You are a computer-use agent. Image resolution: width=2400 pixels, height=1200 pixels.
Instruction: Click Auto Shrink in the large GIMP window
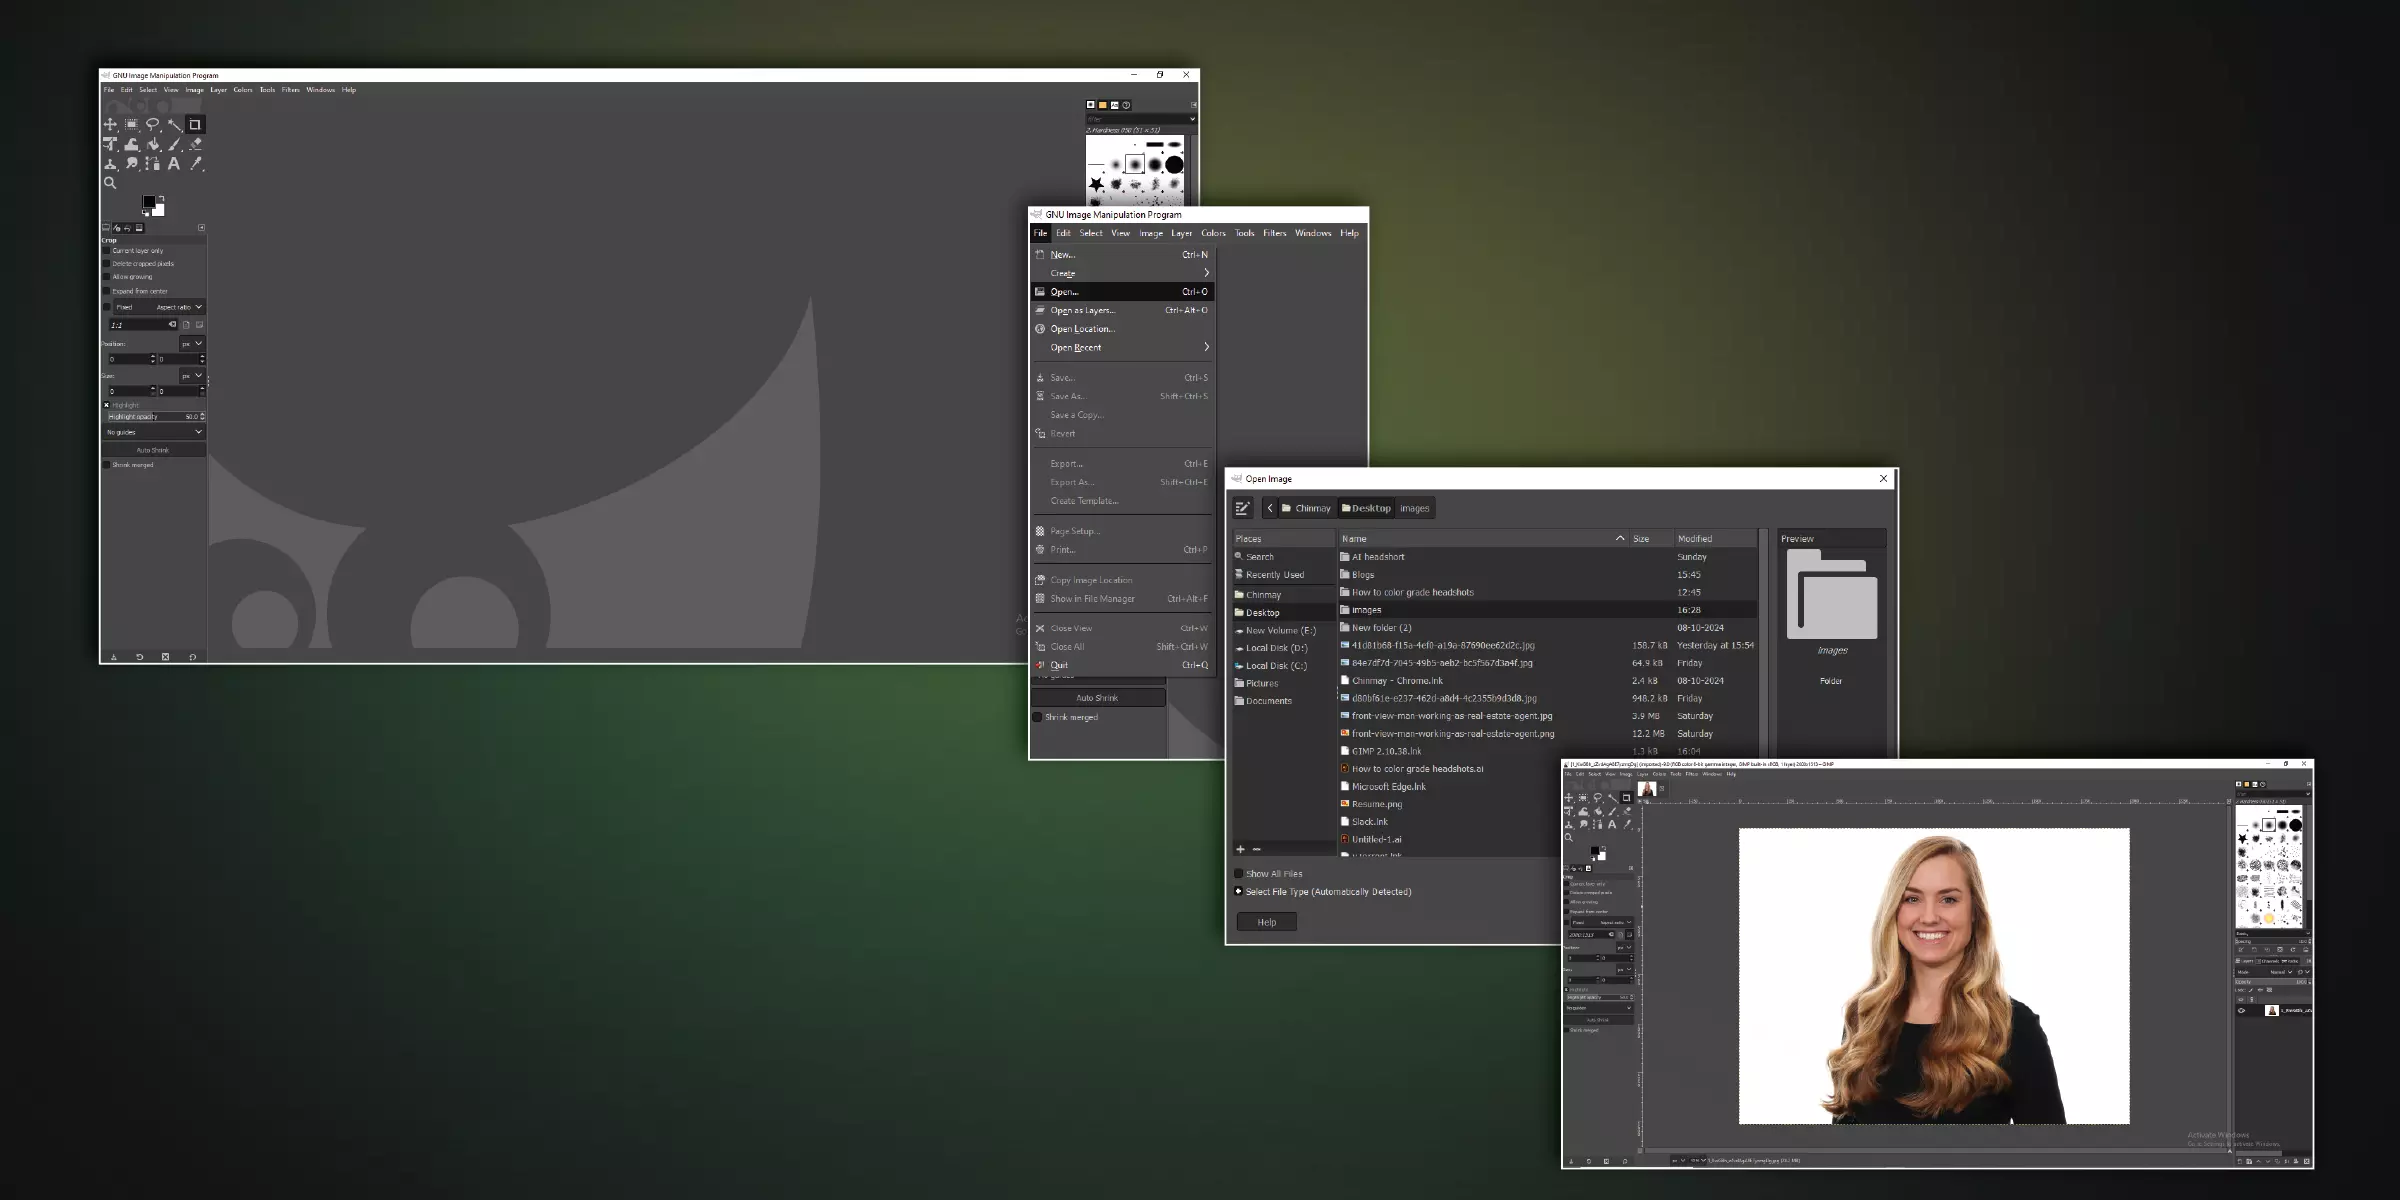(x=153, y=450)
